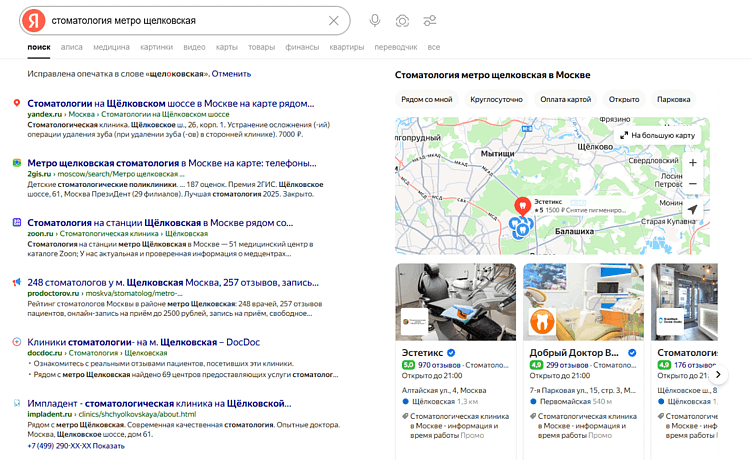The image size is (751, 460).
Task: Click impladent.ru clinics/shchyolkovskaya URL path
Action: (137, 414)
